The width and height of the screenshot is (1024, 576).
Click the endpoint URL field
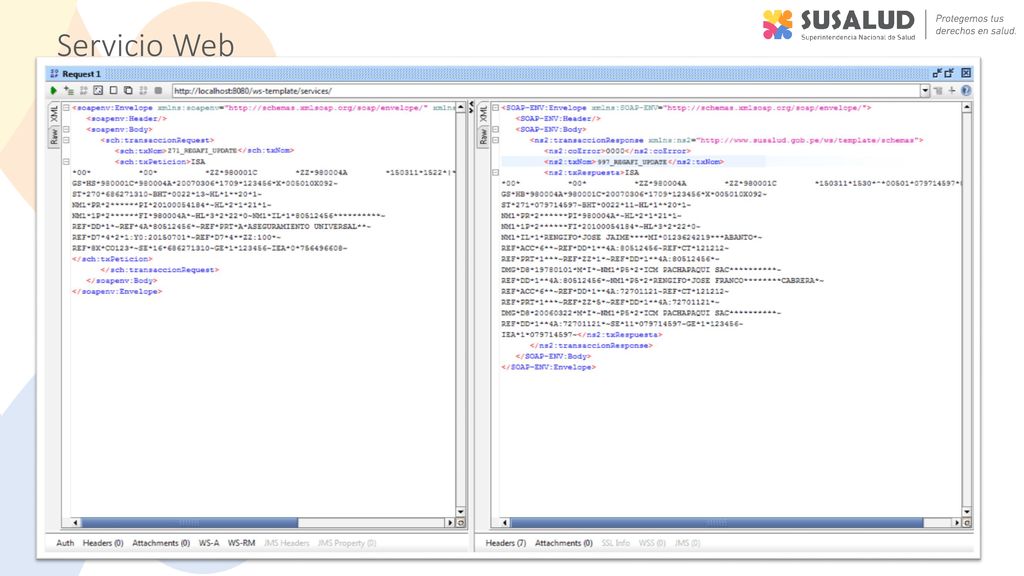click(x=546, y=91)
